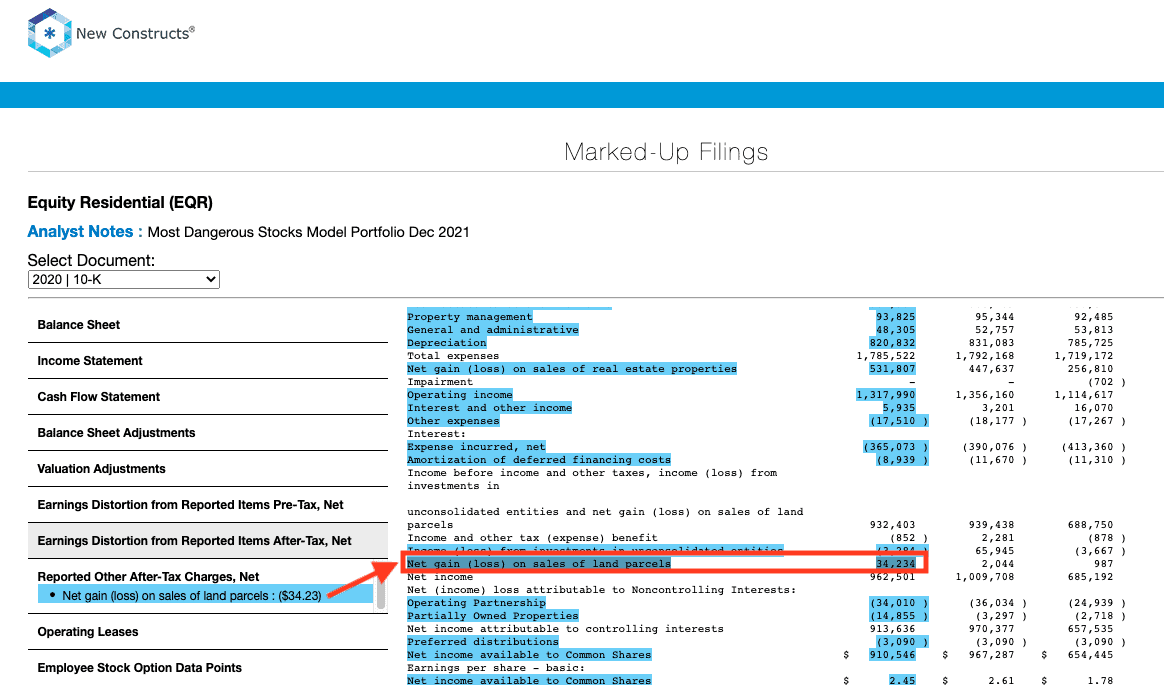Screen dimensions: 1164x685
Task: Select Earnings Distortion After-Tax section
Action: tap(208, 541)
